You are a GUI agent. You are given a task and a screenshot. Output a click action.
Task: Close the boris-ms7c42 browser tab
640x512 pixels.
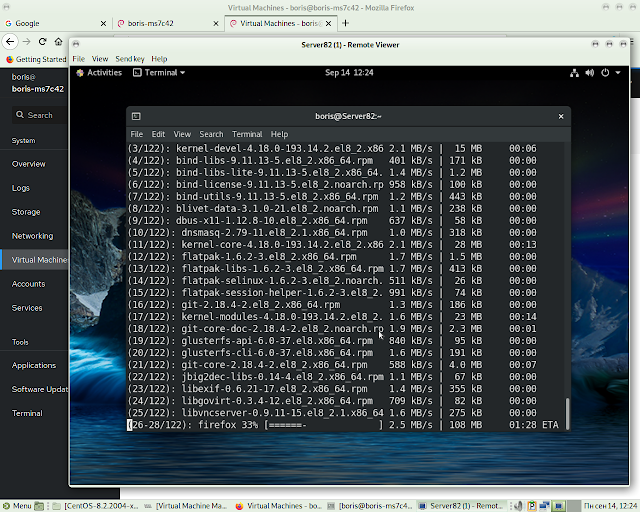[216, 23]
